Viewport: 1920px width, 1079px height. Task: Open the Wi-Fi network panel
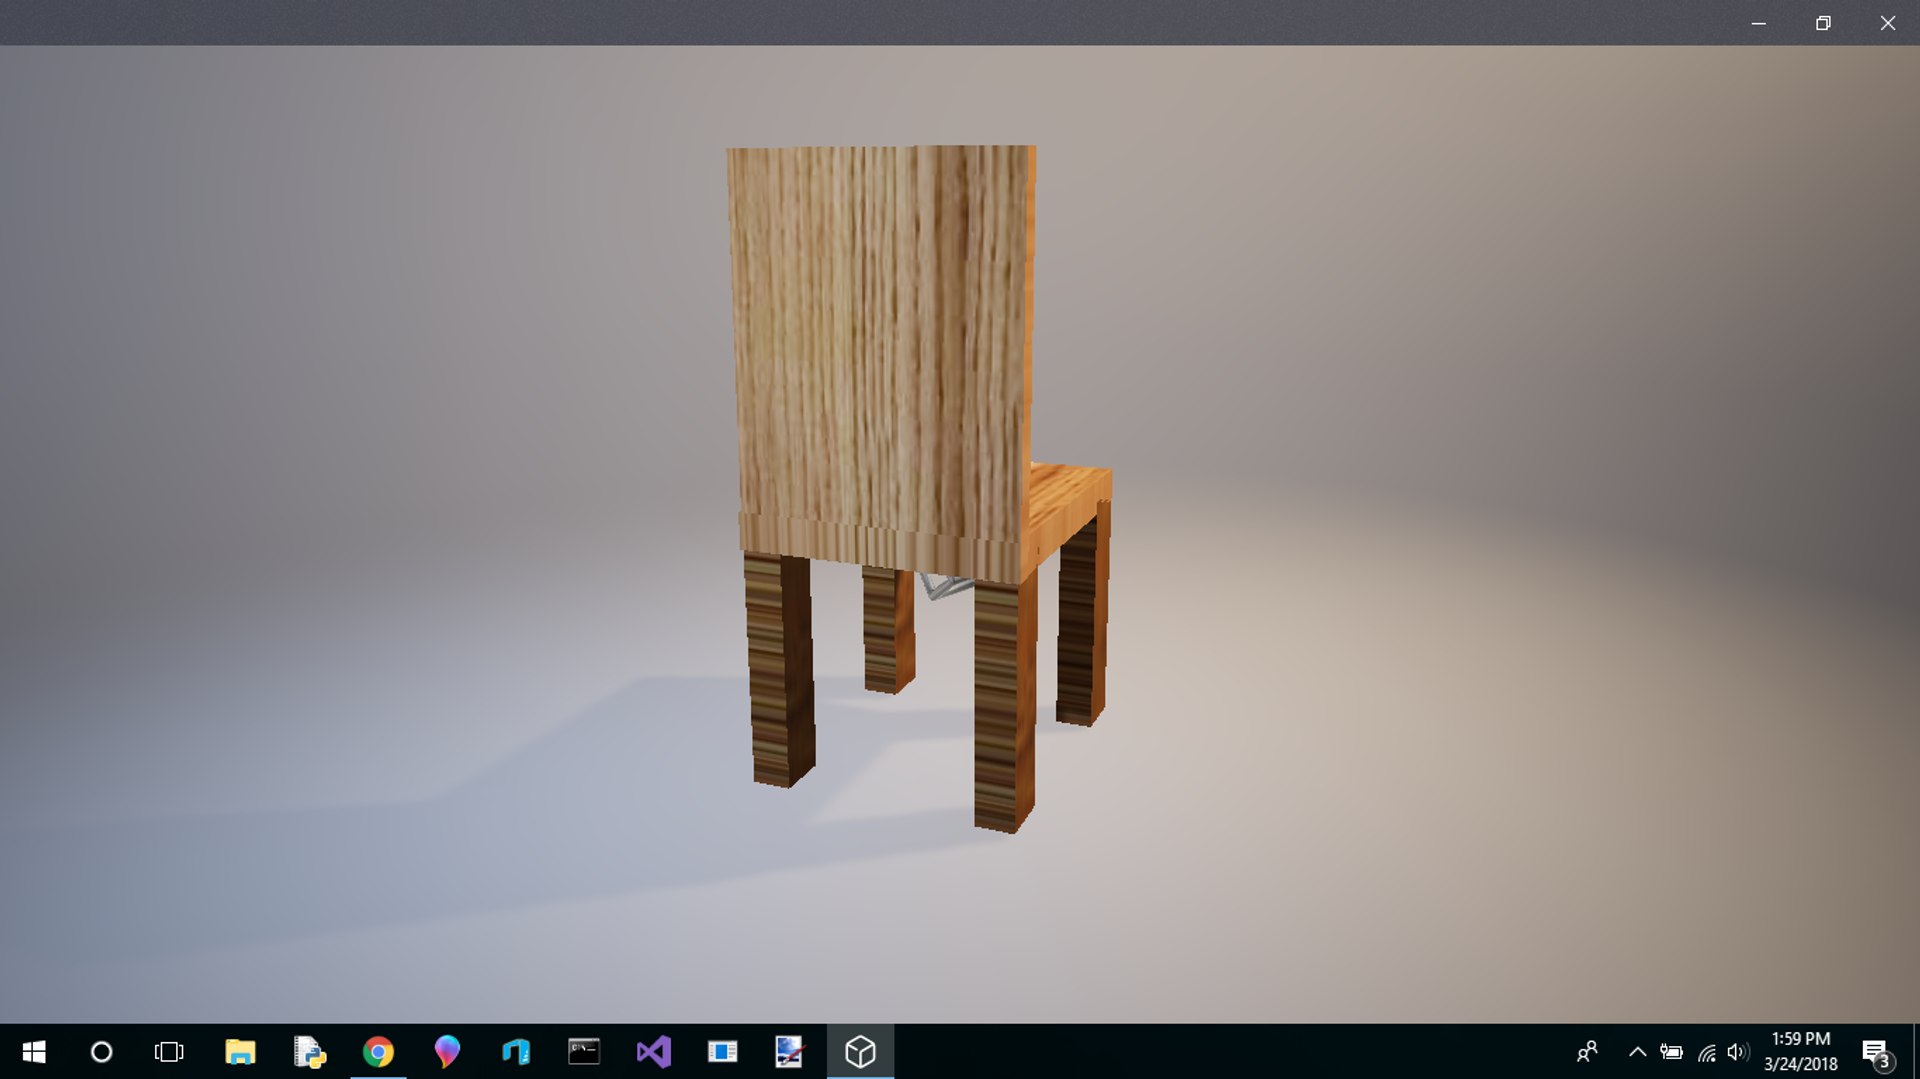(1707, 1052)
